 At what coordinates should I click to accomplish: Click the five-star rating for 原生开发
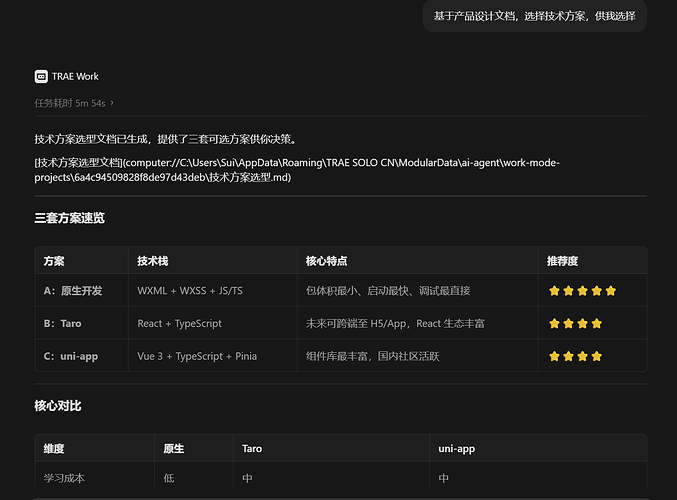point(582,291)
